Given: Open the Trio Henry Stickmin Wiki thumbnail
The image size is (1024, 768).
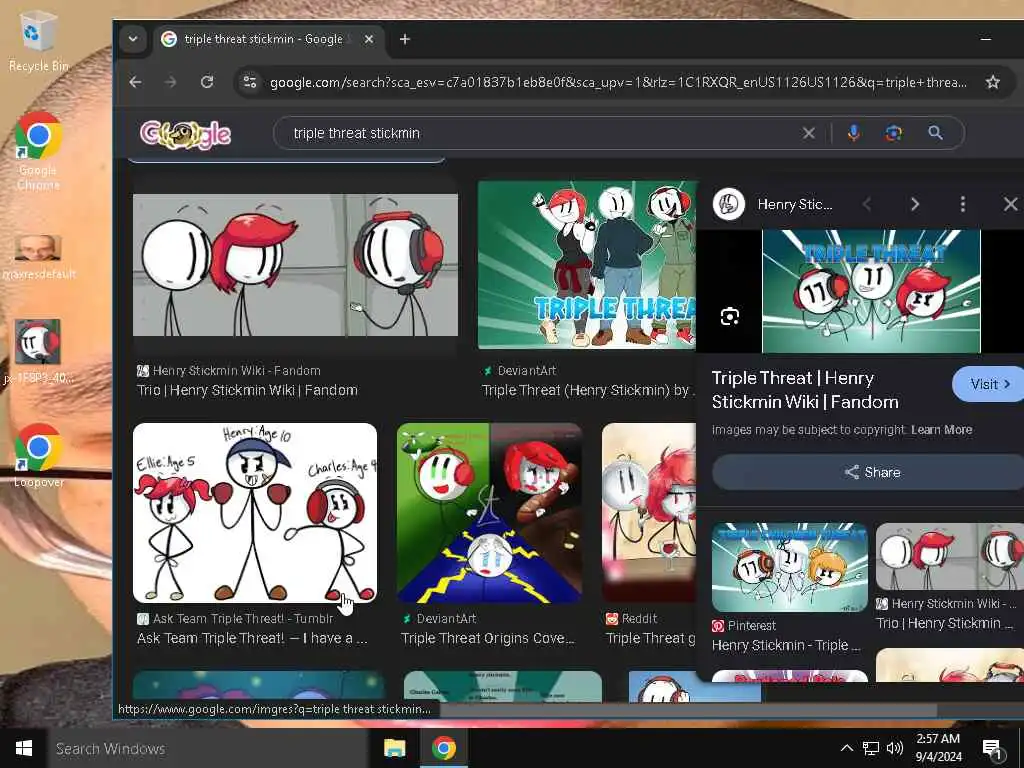Looking at the screenshot, I should click(295, 264).
